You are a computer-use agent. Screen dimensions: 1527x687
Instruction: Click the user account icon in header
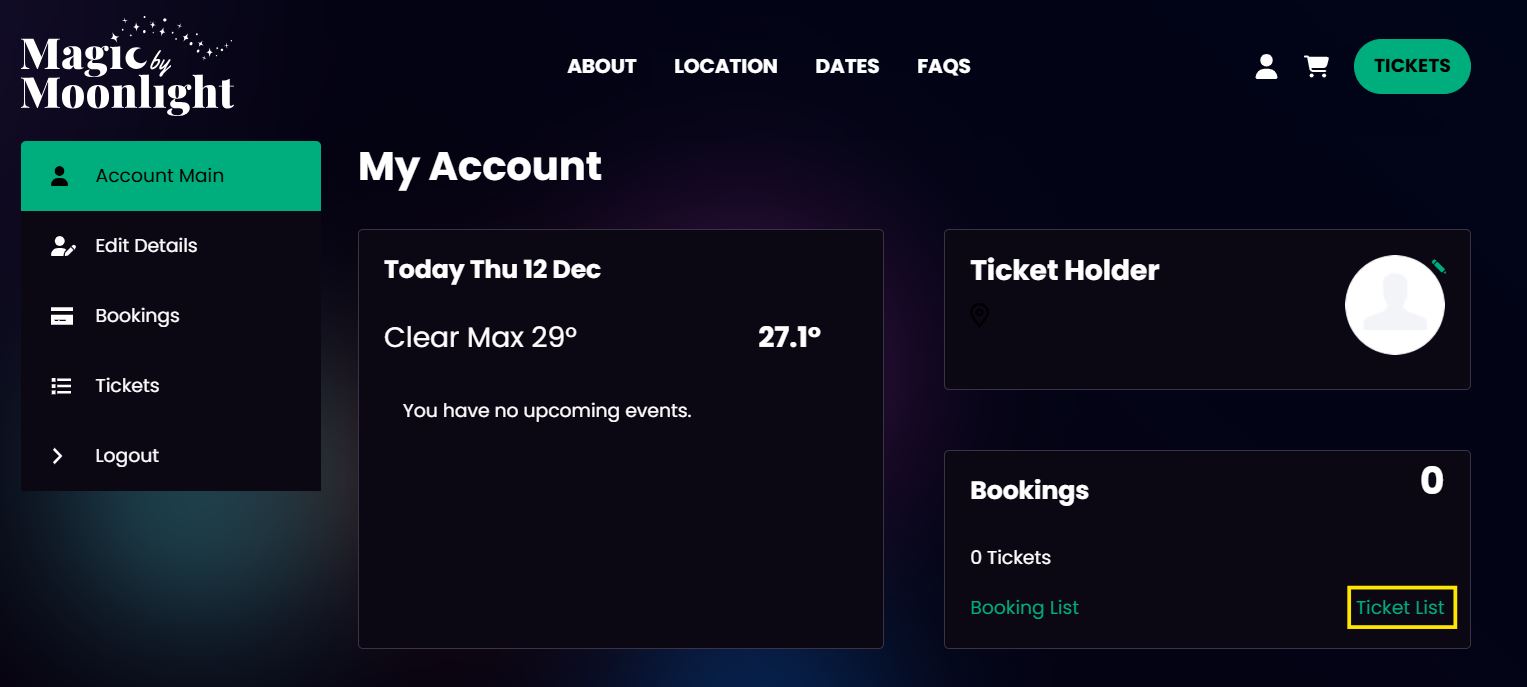[x=1266, y=67]
